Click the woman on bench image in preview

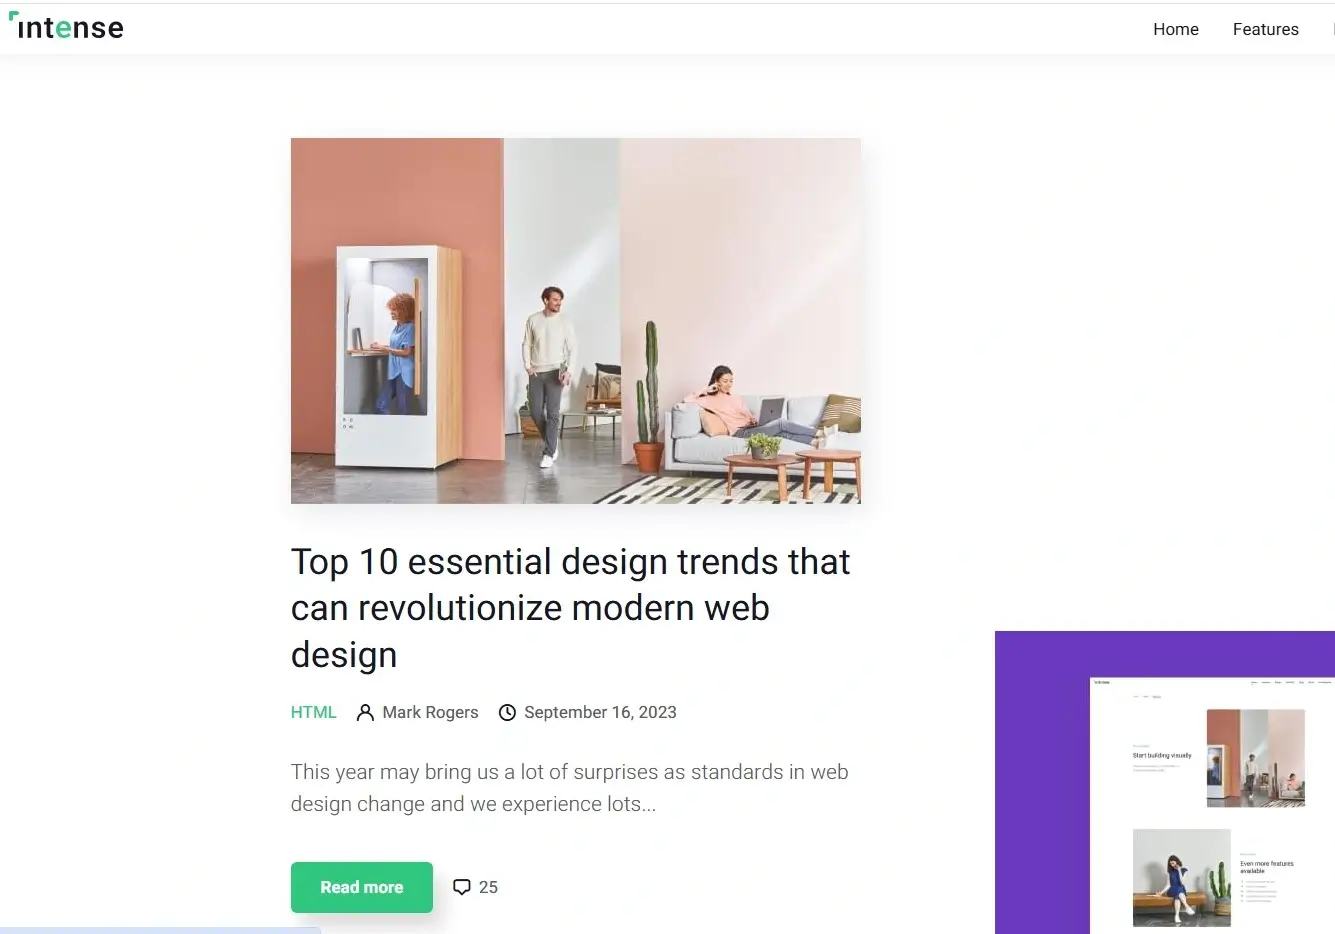tap(1181, 877)
